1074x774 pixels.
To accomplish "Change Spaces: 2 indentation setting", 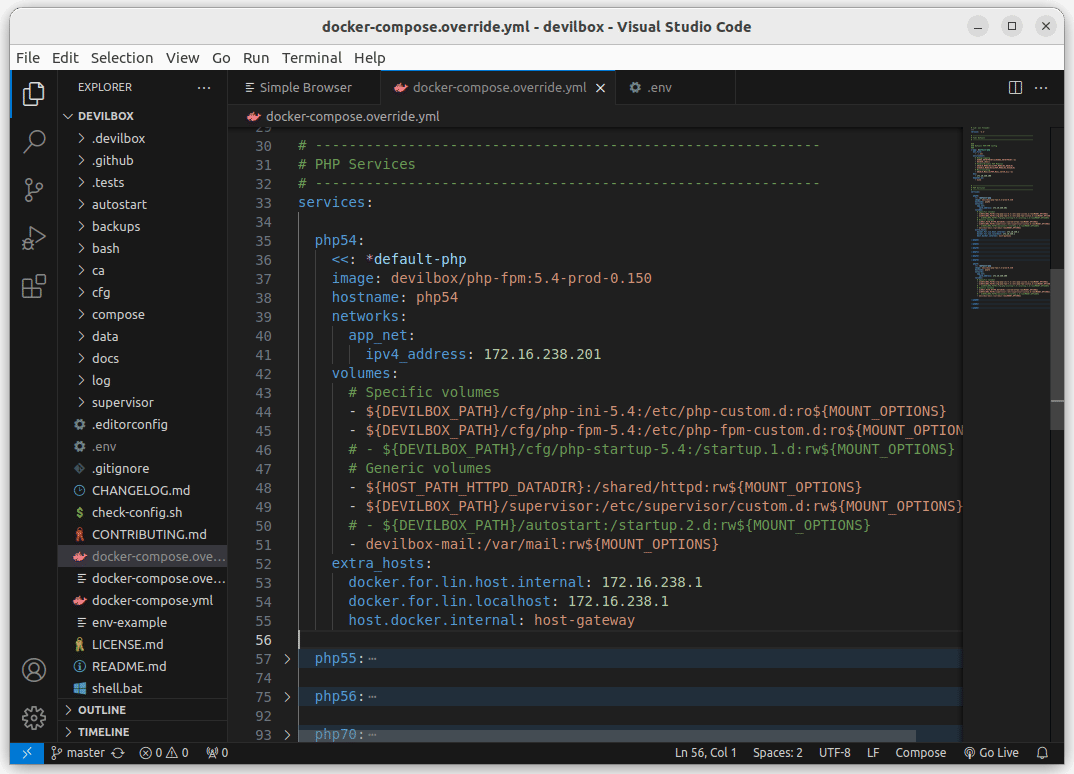I will [777, 753].
